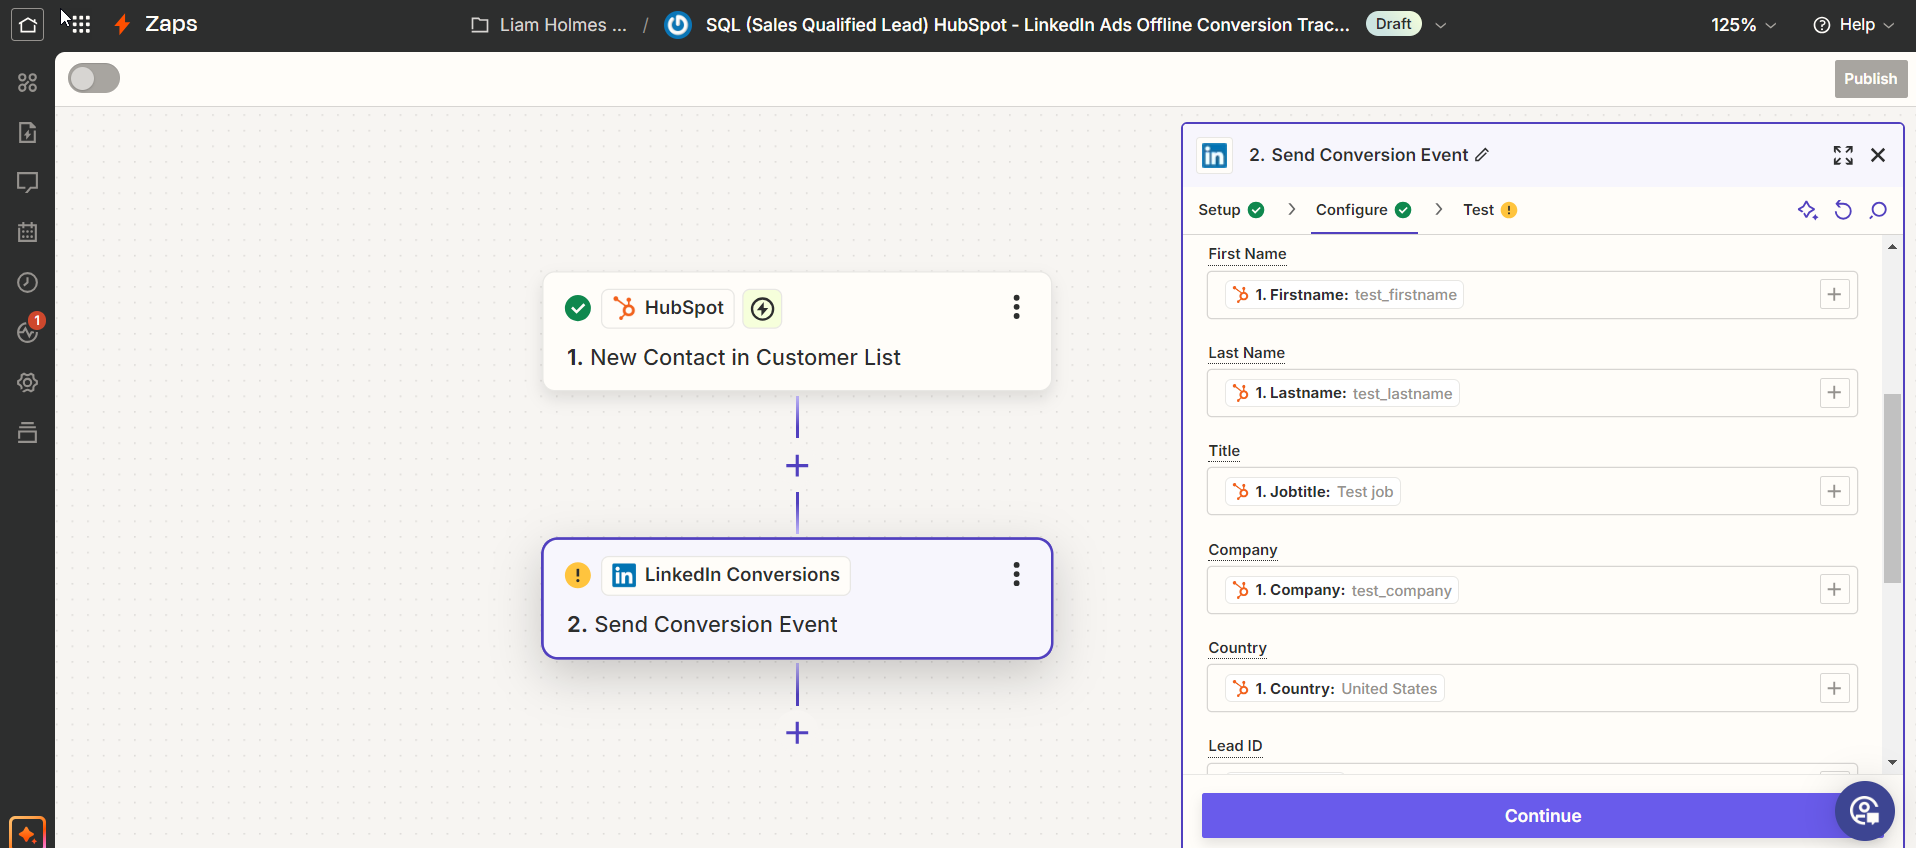Viewport: 1916px width, 848px height.
Task: Open the versions stack icon in sidebar
Action: [x=27, y=432]
